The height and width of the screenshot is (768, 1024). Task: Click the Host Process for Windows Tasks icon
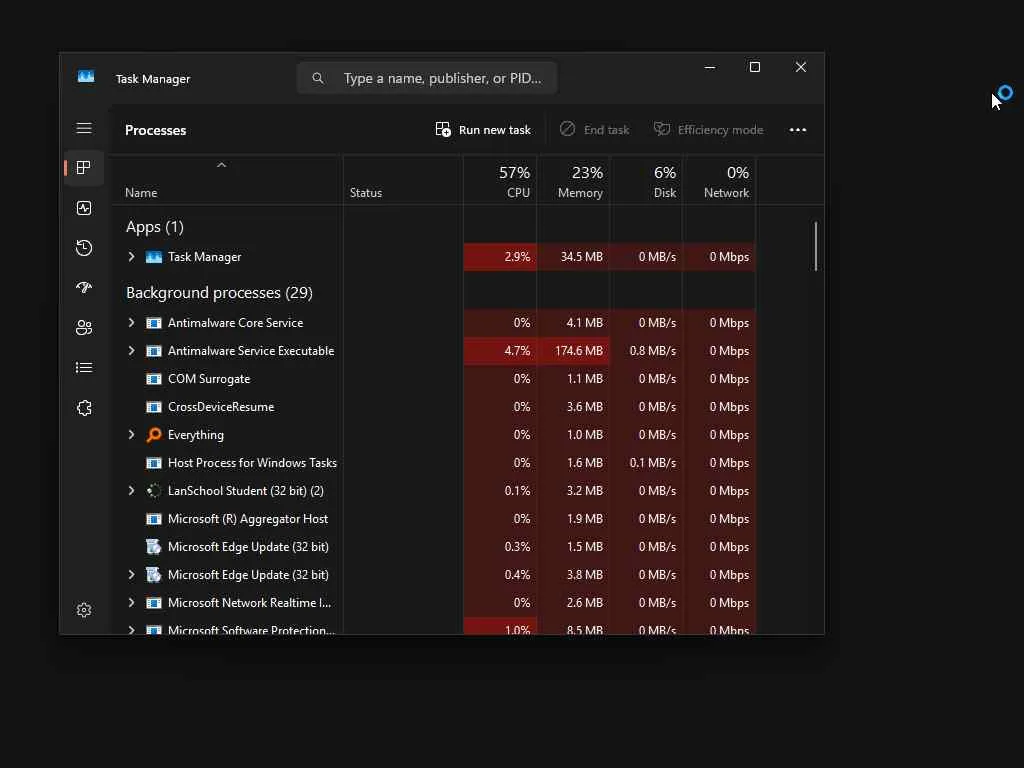[x=153, y=463]
